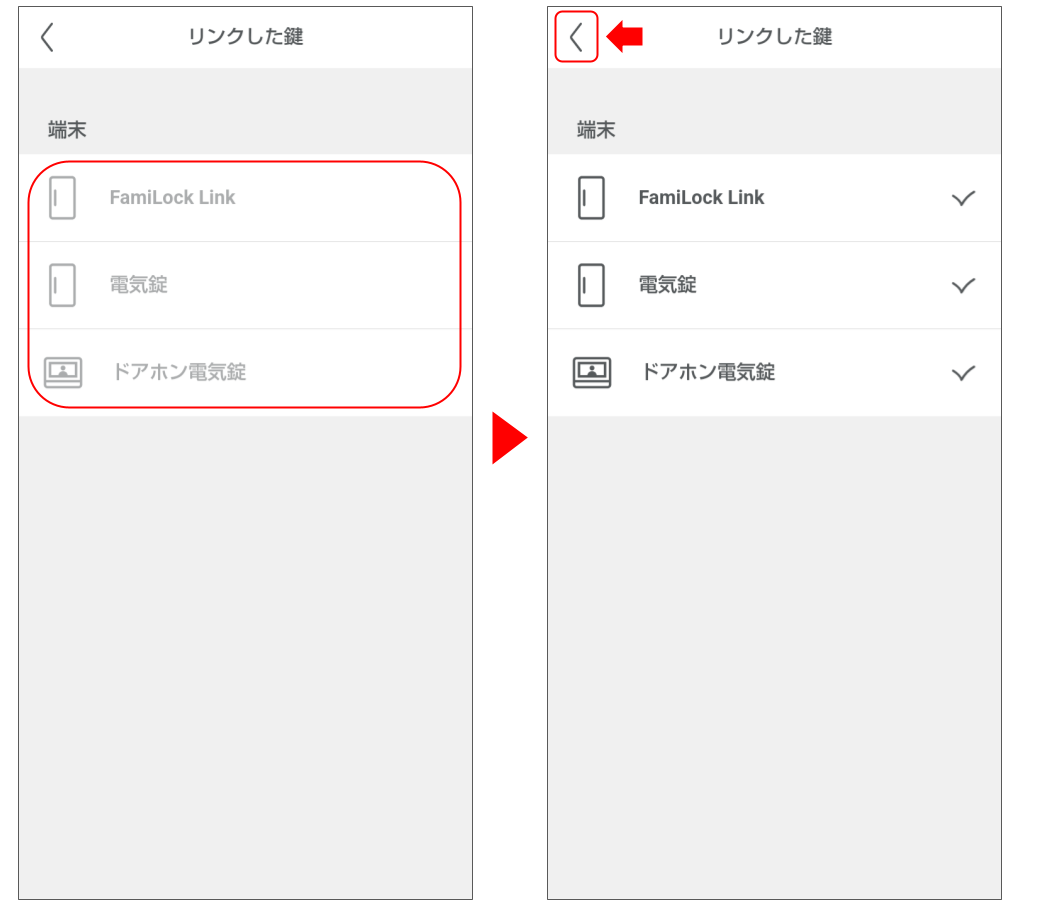Expand the 端末 section header
Image resolution: width=1058 pixels, height=906 pixels.
(596, 128)
